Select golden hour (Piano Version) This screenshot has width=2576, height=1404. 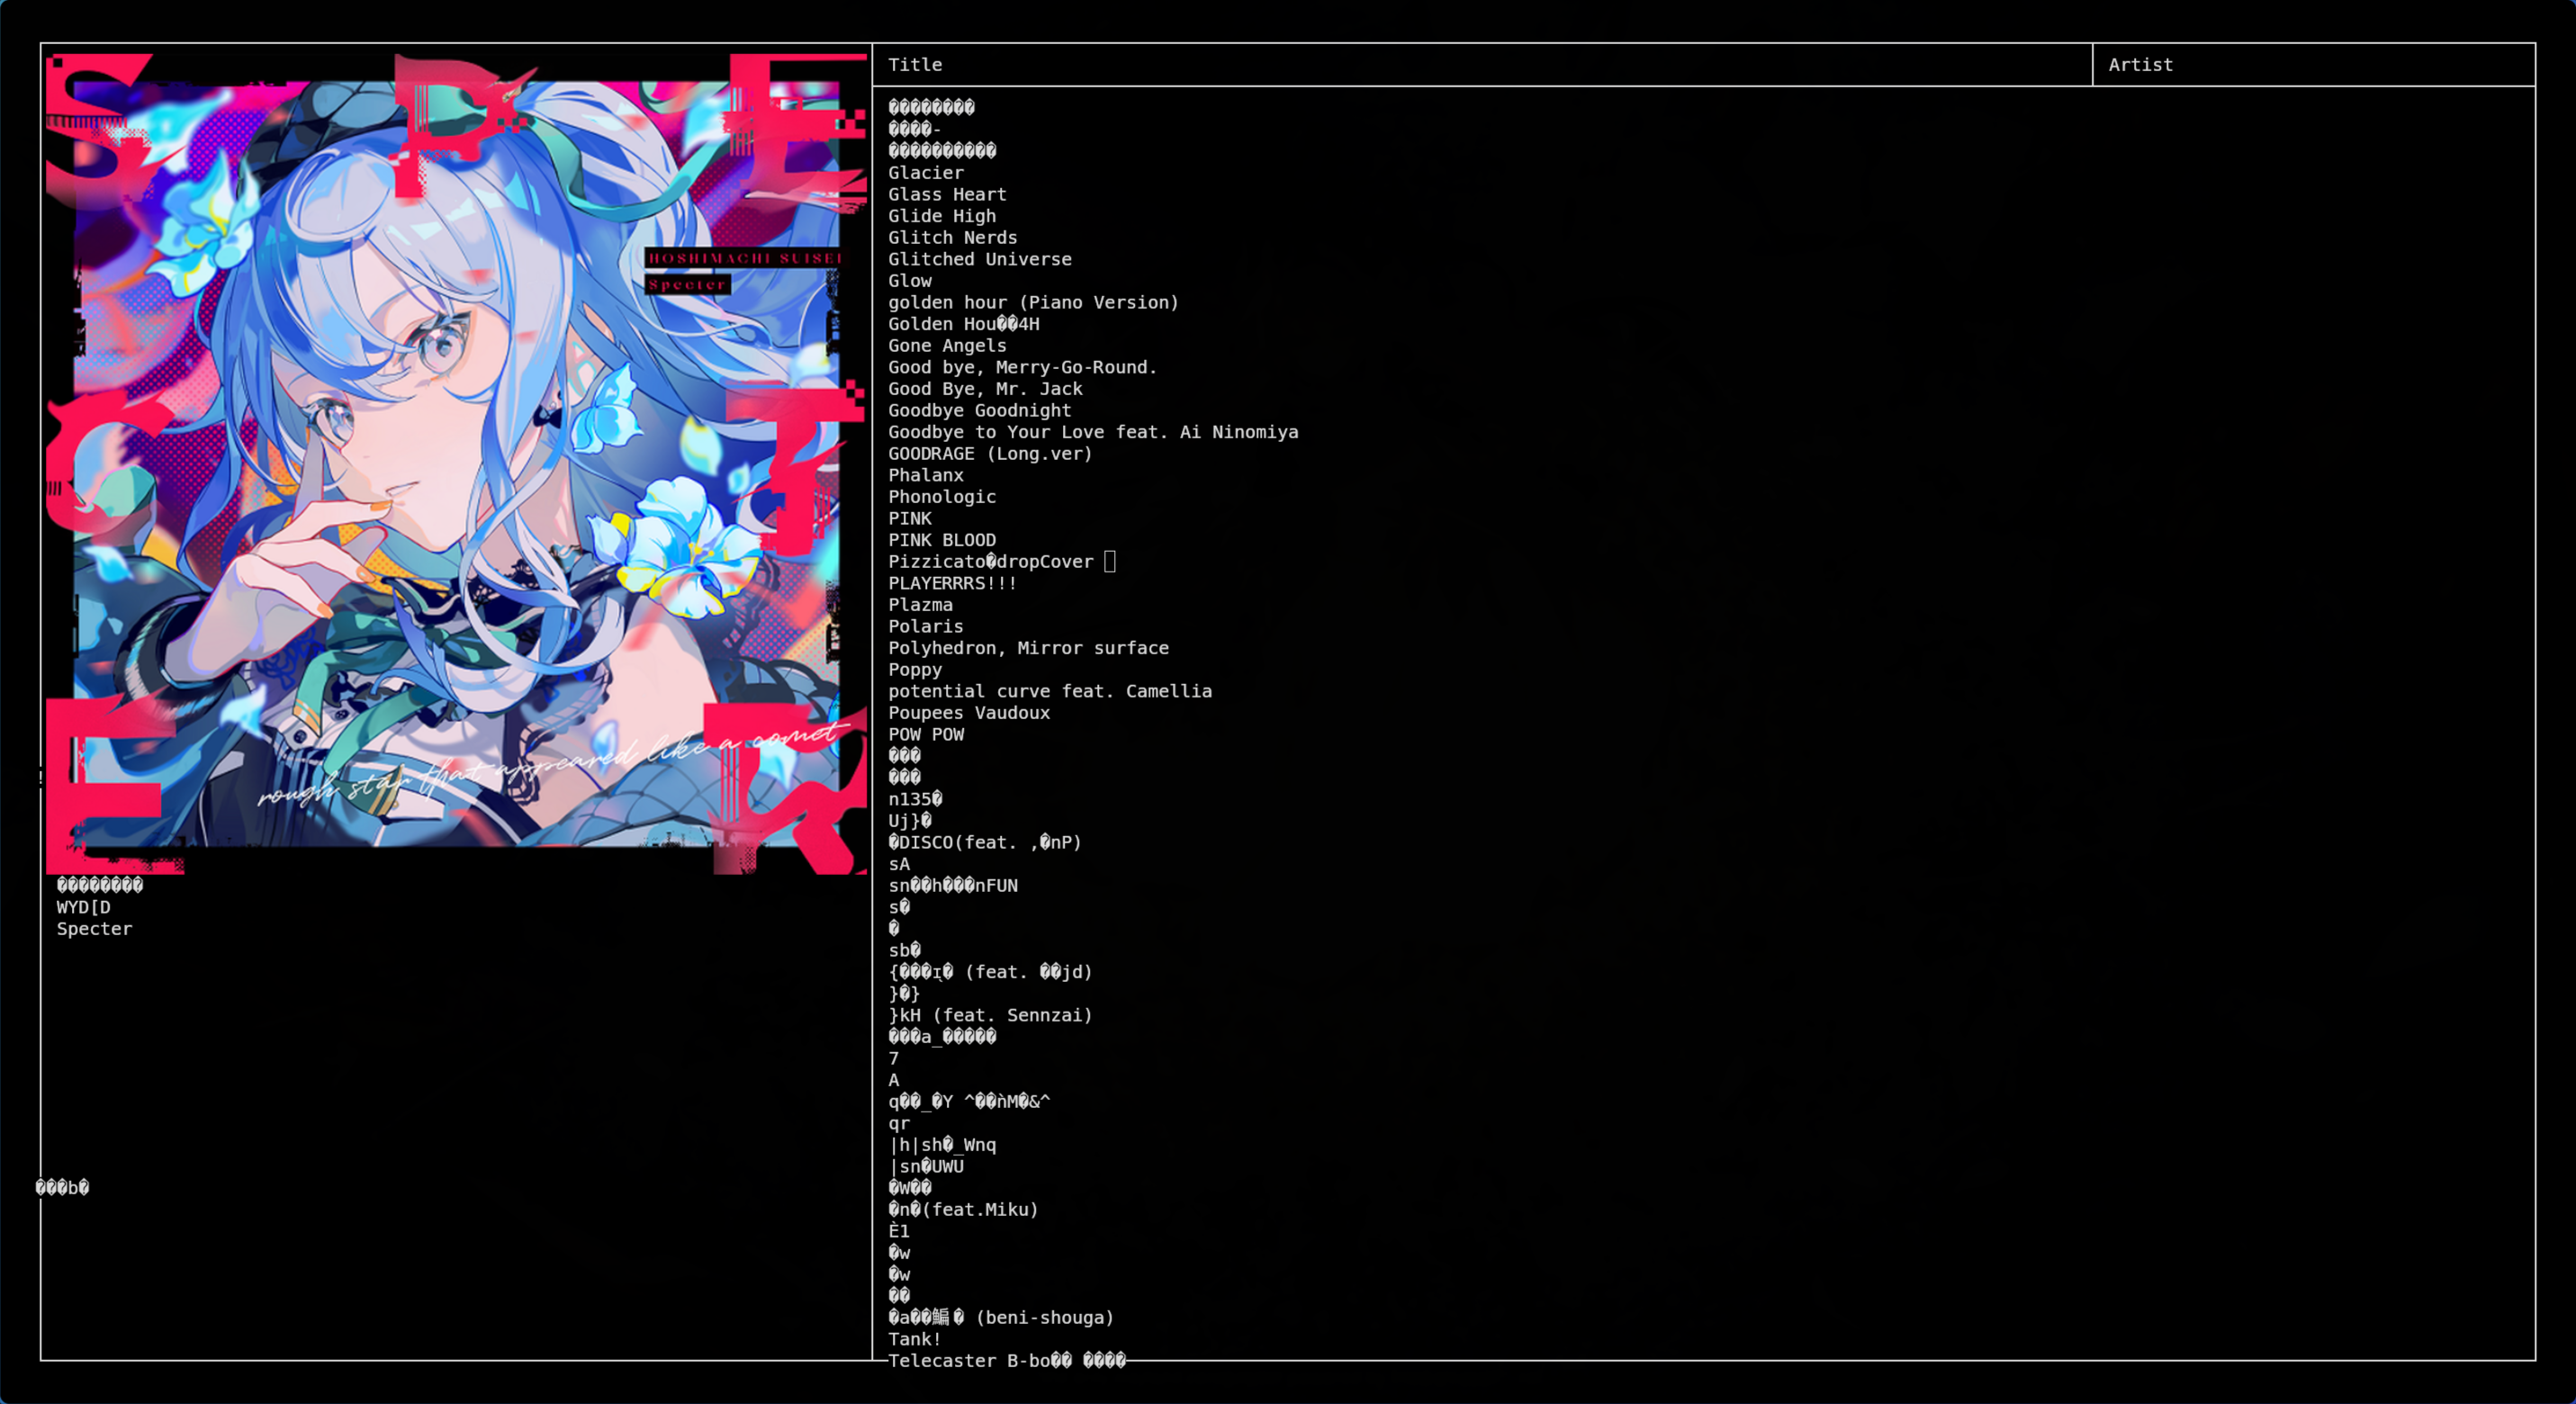pos(1034,303)
